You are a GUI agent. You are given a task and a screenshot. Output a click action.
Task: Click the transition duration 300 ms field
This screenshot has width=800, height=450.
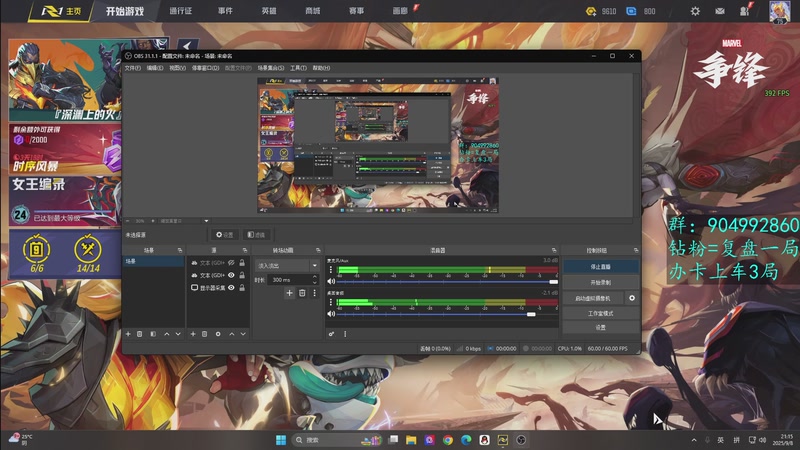(x=289, y=280)
